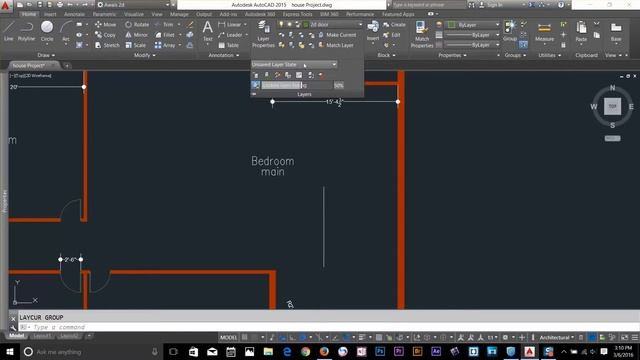Select the Arc tool
This screenshot has height=360, width=640.
[x=66, y=31]
